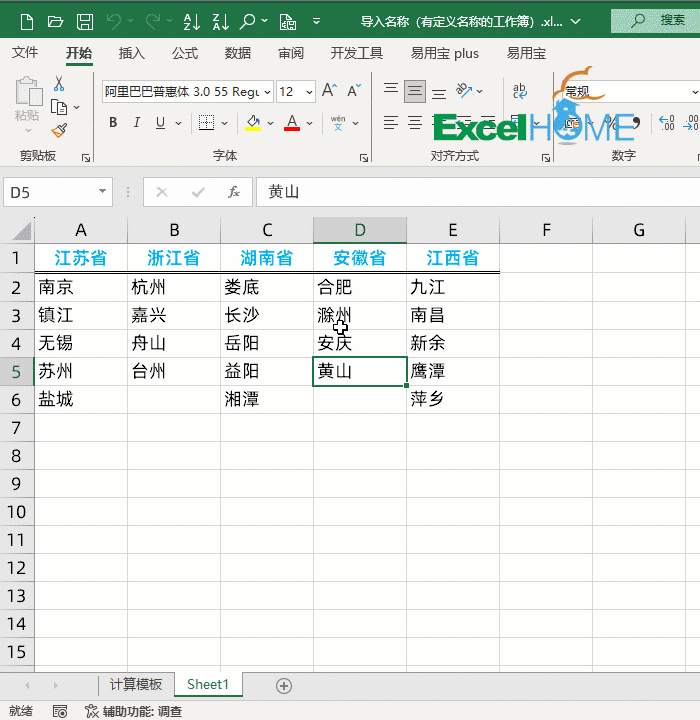Sort ascending with the A-Z icon
700x720 pixels.
click(192, 22)
